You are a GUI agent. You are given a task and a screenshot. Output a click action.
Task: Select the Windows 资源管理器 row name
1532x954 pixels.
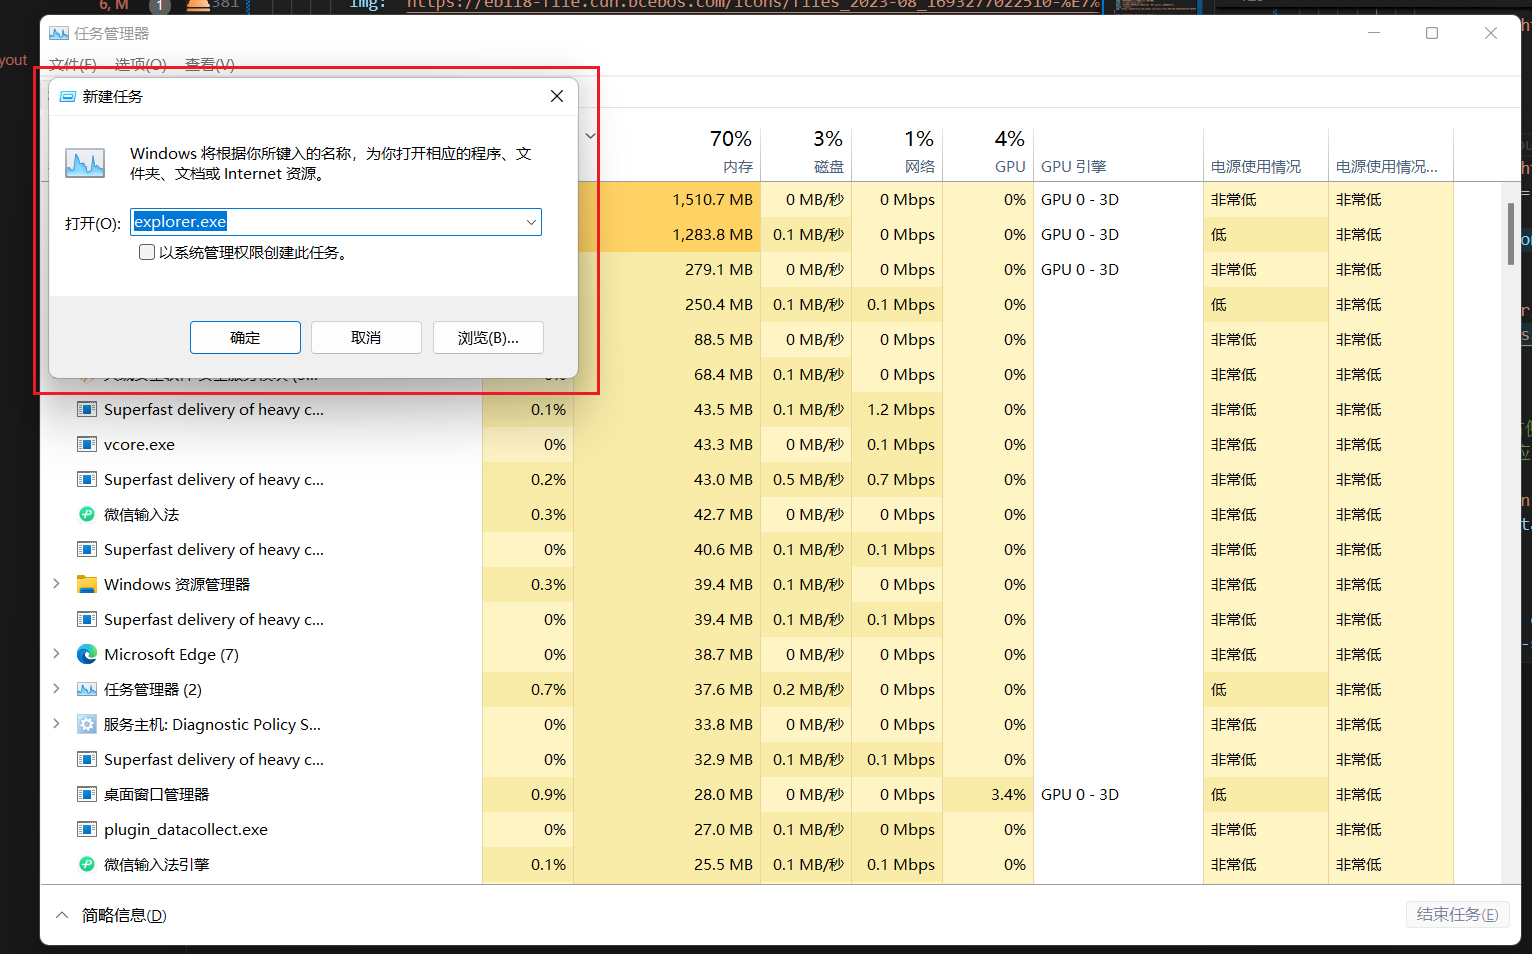tap(177, 584)
